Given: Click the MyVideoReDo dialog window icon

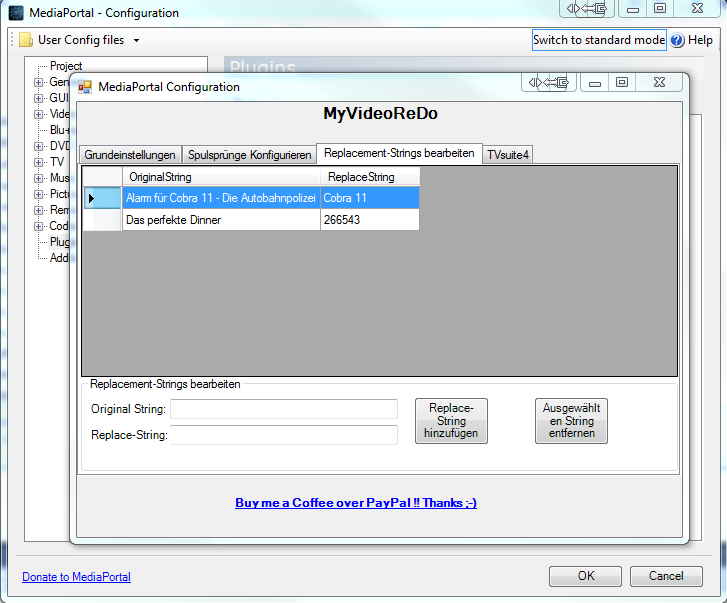Looking at the screenshot, I should pyautogui.click(x=85, y=87).
